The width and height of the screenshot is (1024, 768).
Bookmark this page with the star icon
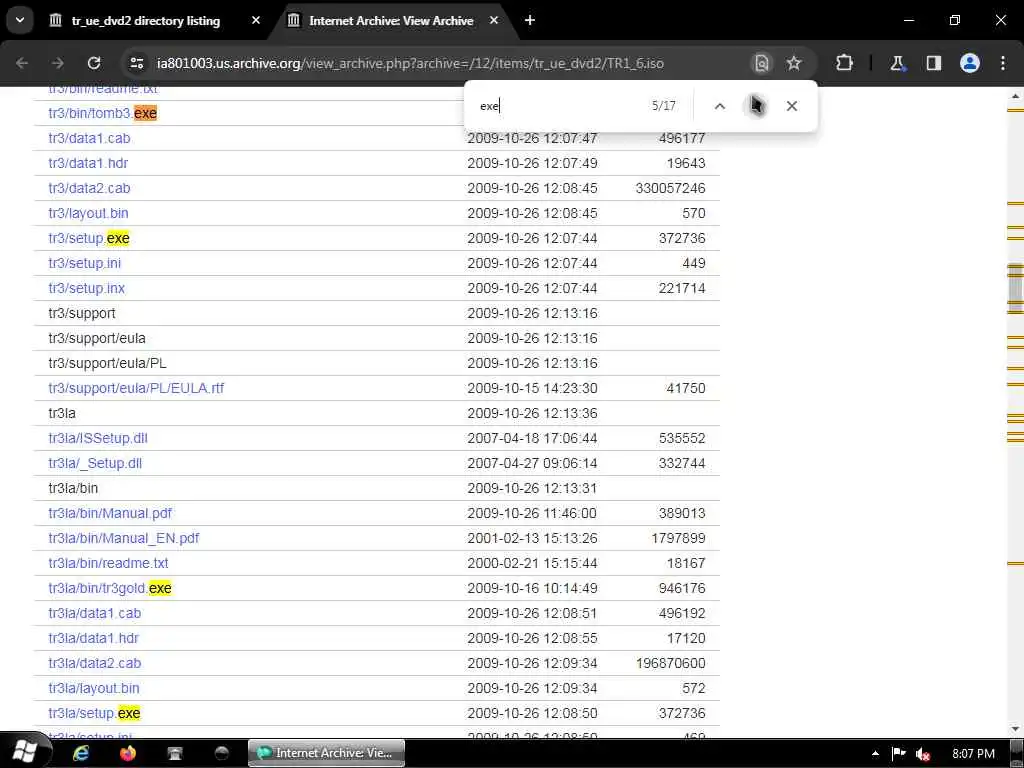point(793,63)
